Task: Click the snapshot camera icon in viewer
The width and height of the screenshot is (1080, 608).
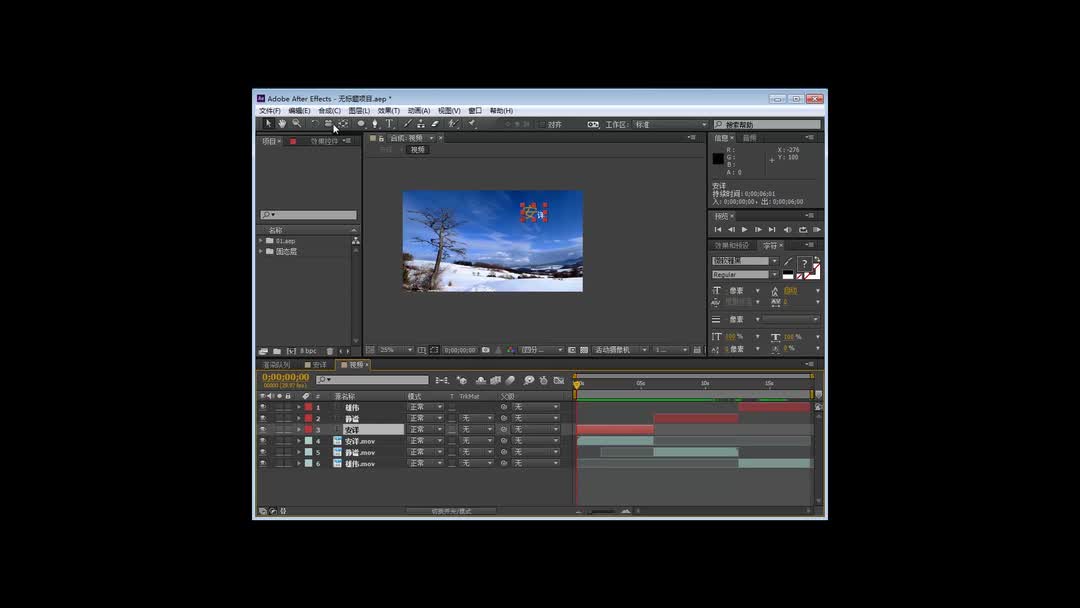Action: point(486,350)
